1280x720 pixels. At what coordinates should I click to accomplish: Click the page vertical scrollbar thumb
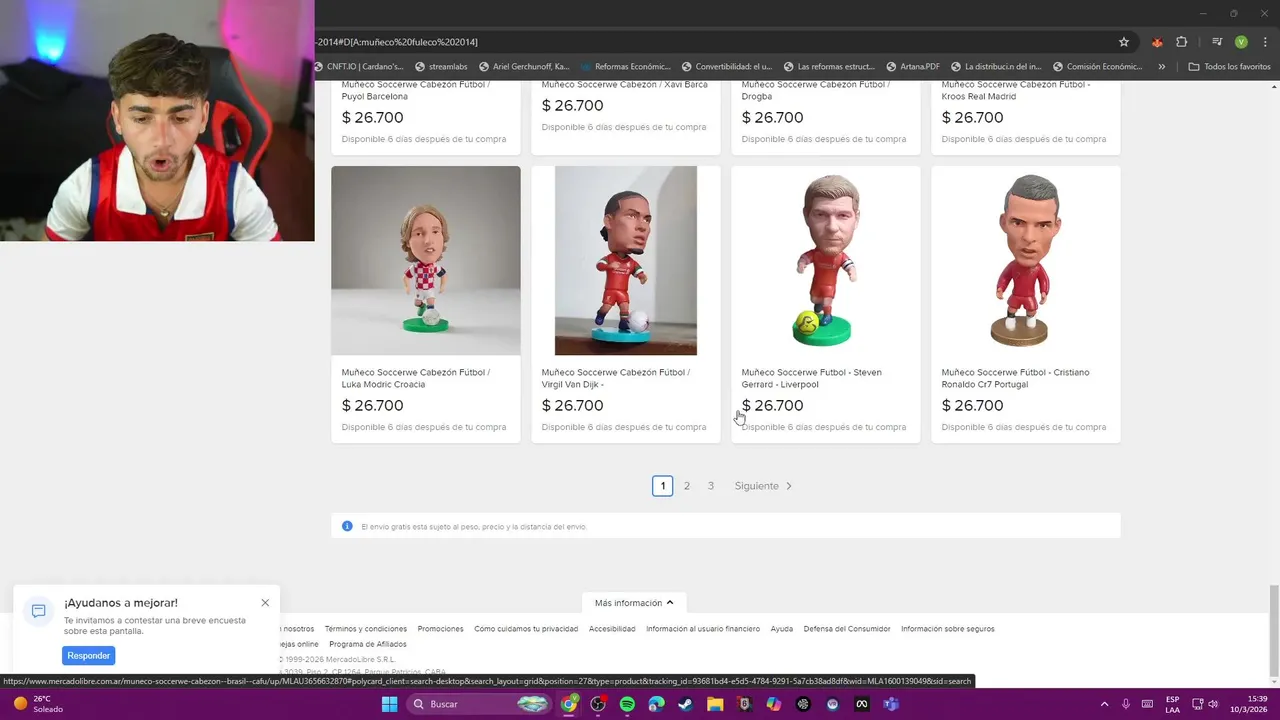1273,630
